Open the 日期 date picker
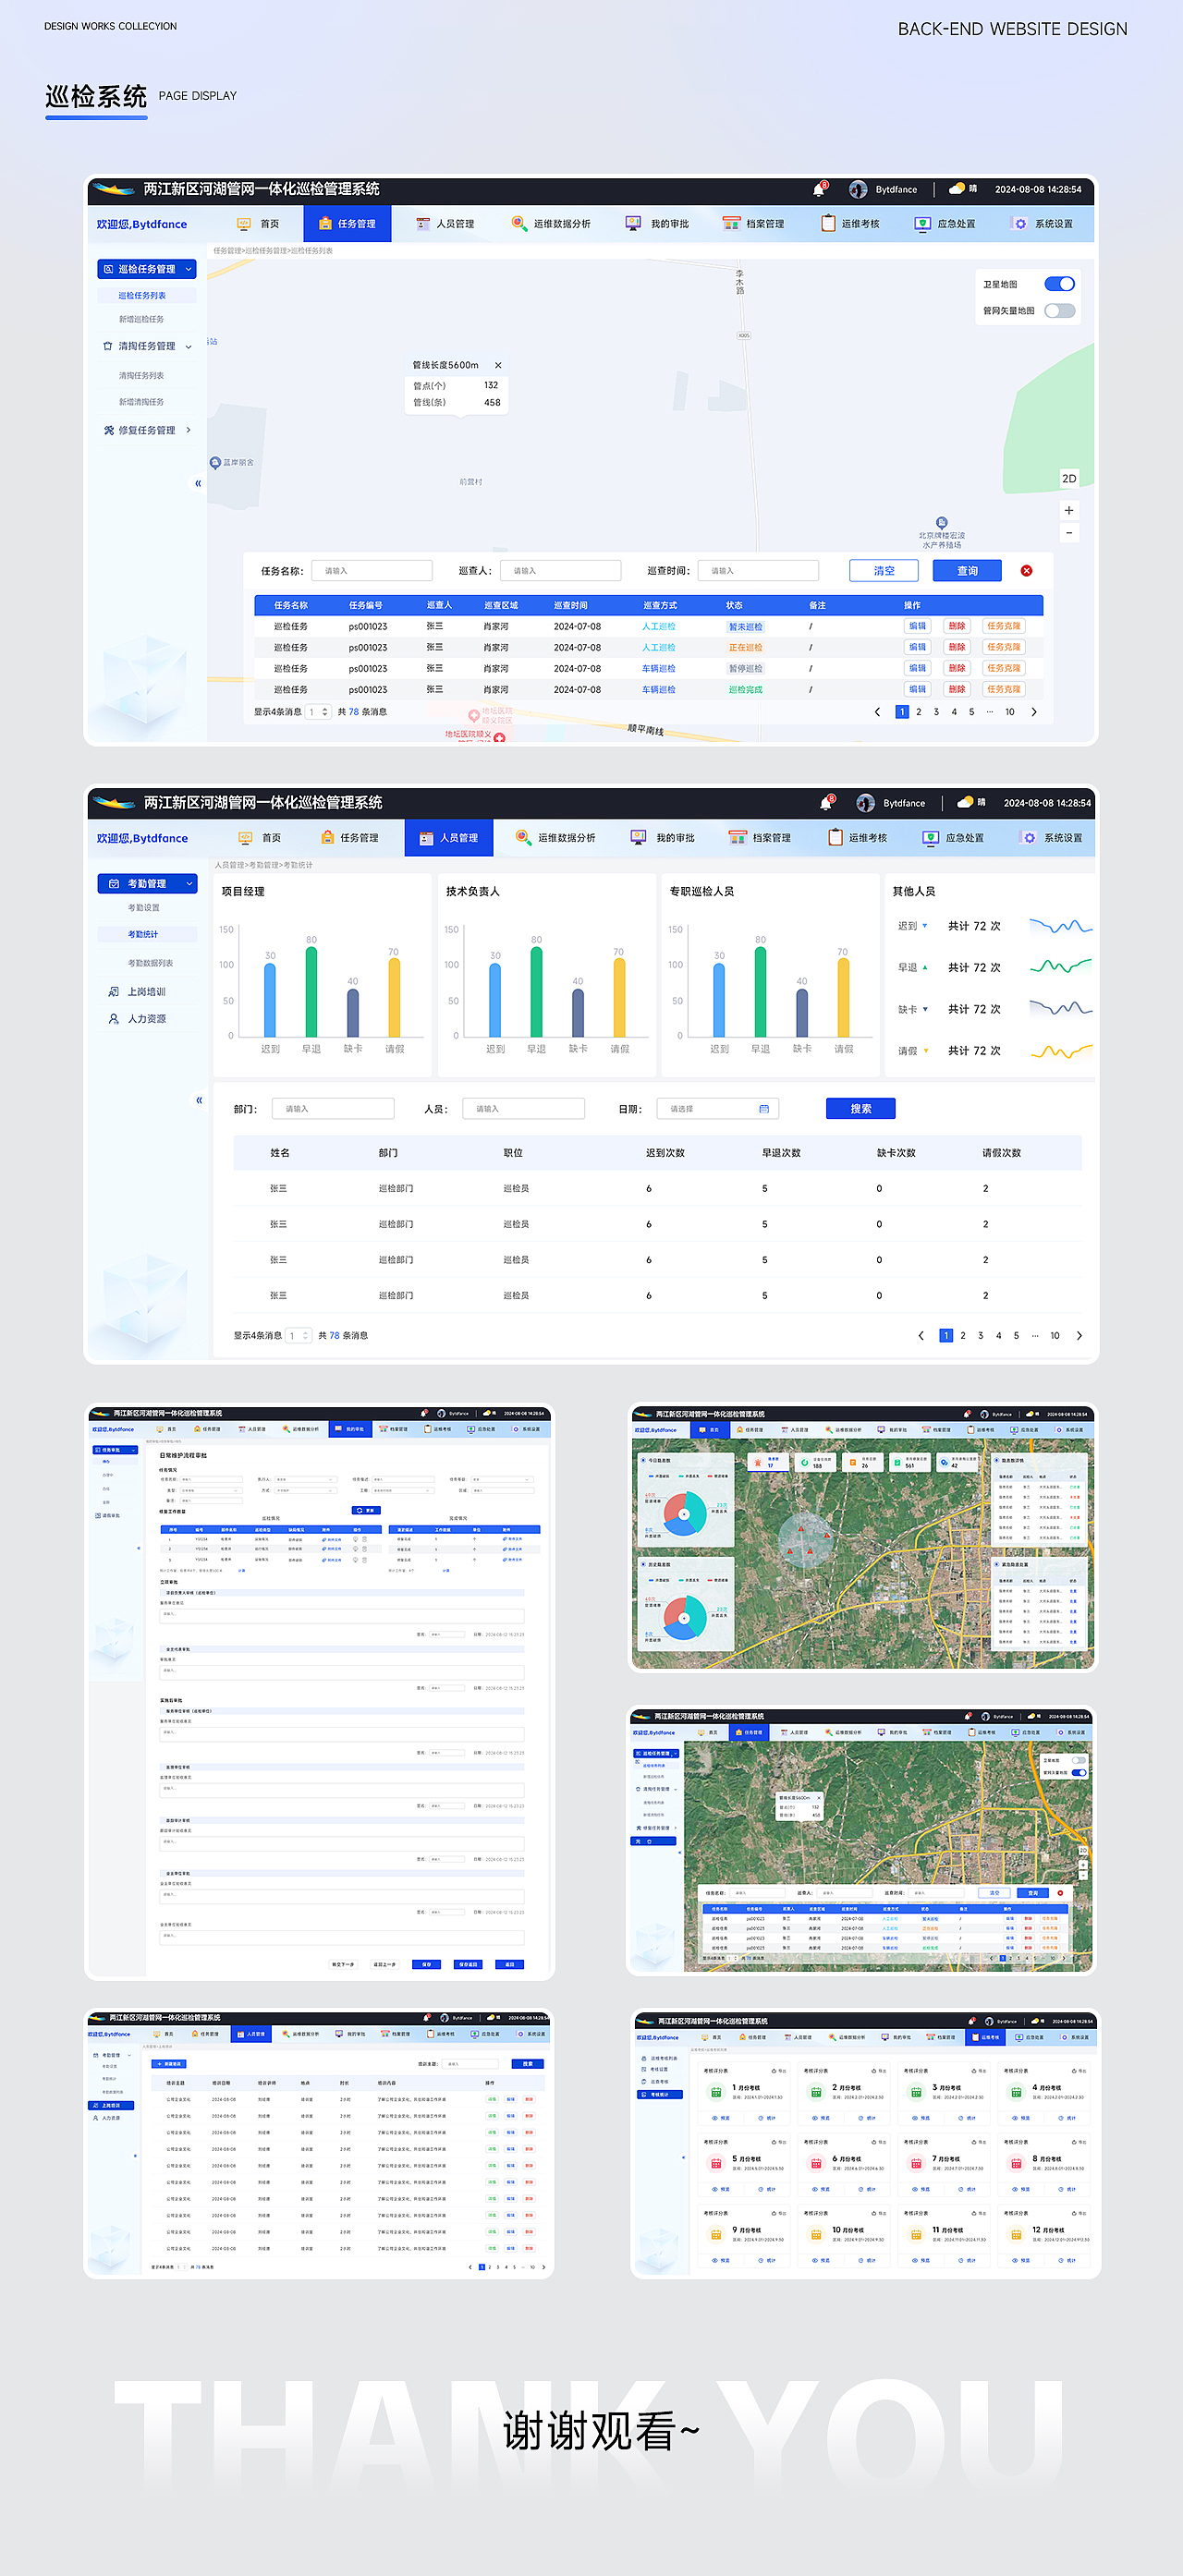The width and height of the screenshot is (1183, 2576). tap(717, 1109)
